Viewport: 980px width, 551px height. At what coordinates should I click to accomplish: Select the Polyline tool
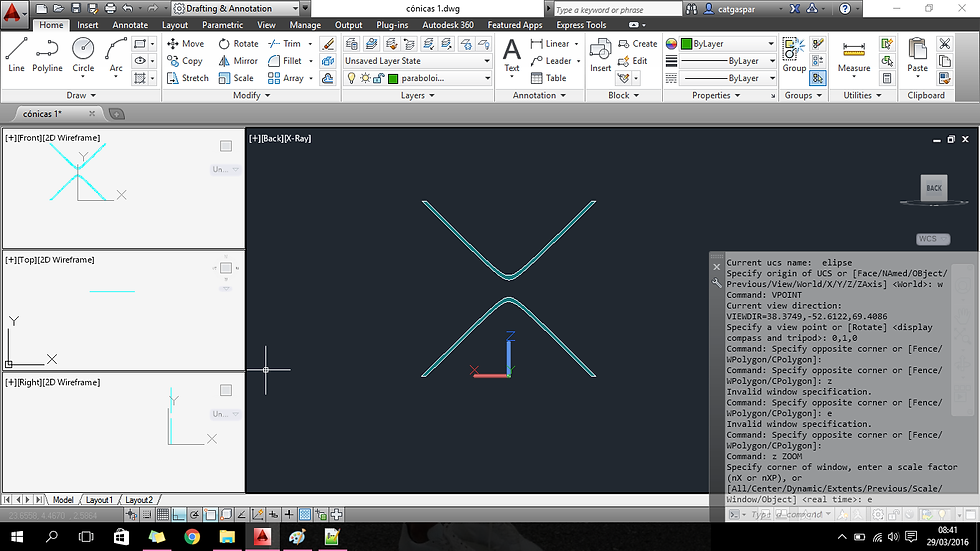[48, 55]
